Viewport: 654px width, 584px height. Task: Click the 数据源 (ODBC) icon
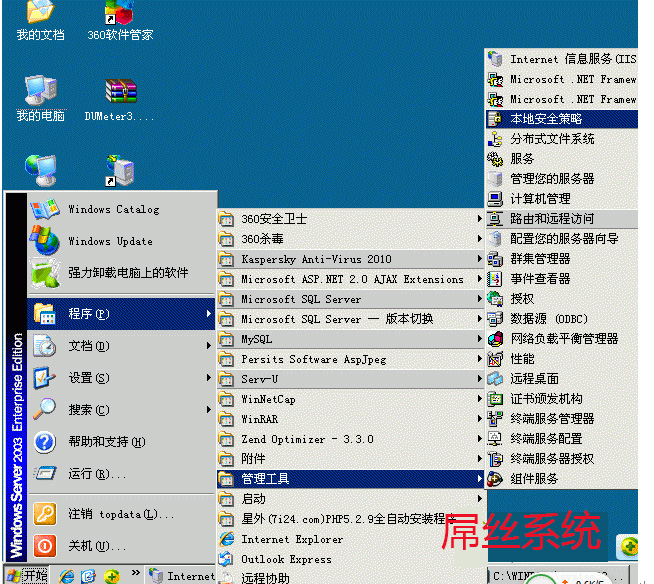[x=495, y=319]
